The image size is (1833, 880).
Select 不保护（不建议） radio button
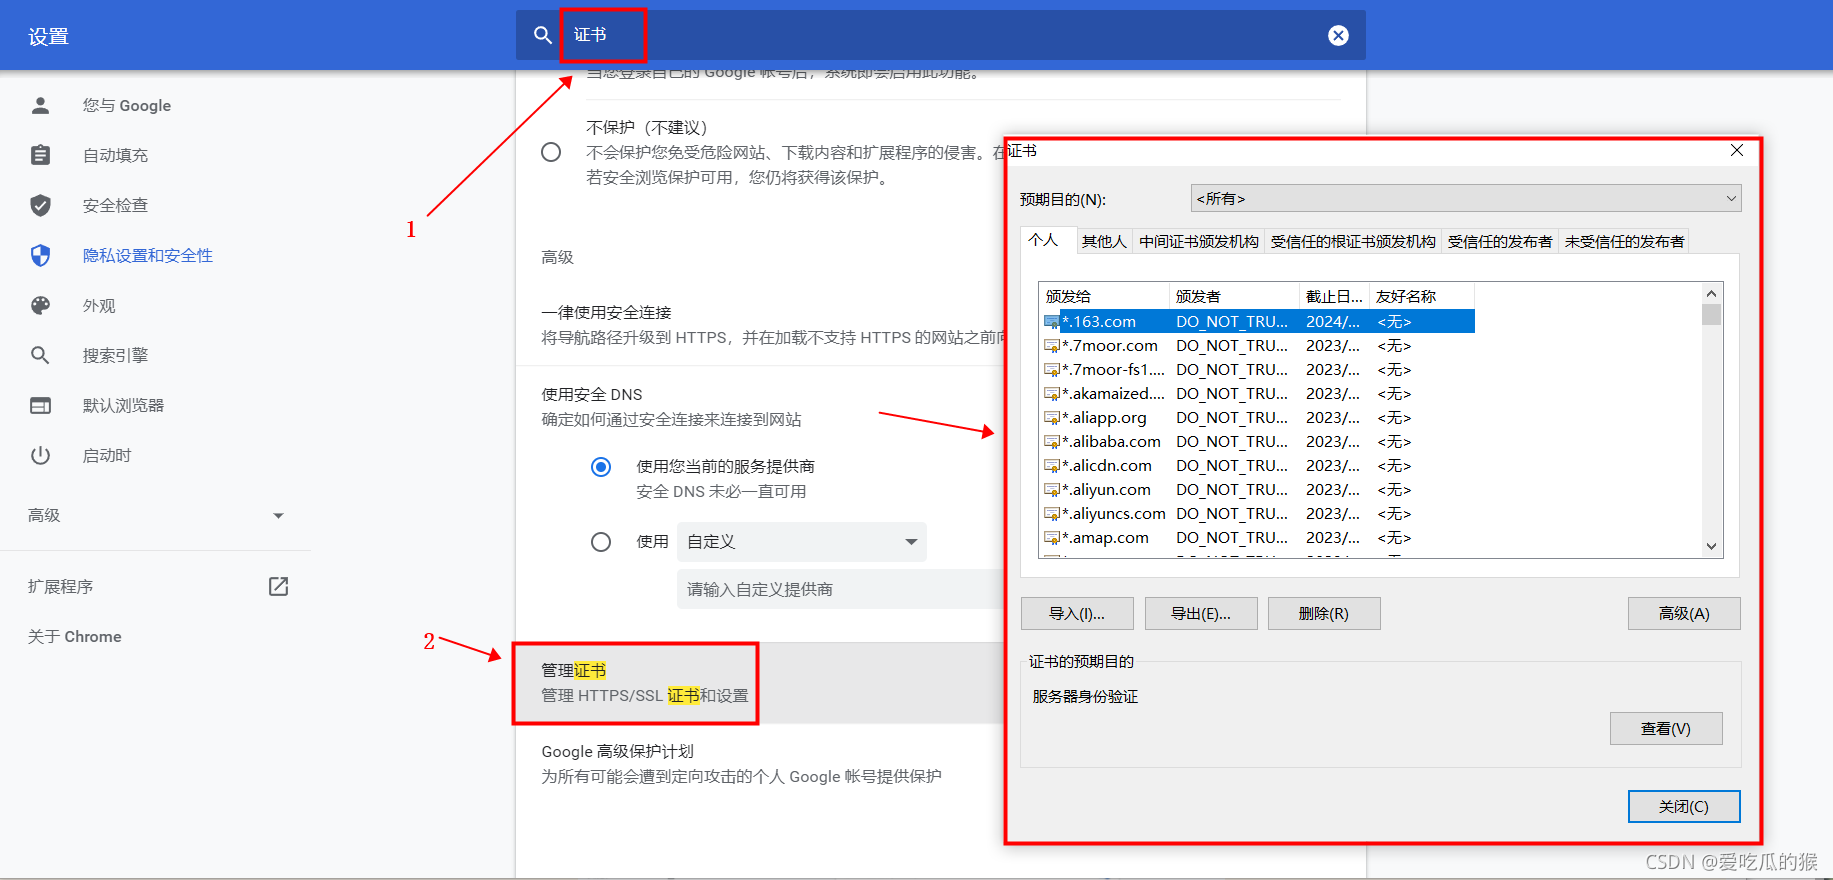click(x=551, y=152)
